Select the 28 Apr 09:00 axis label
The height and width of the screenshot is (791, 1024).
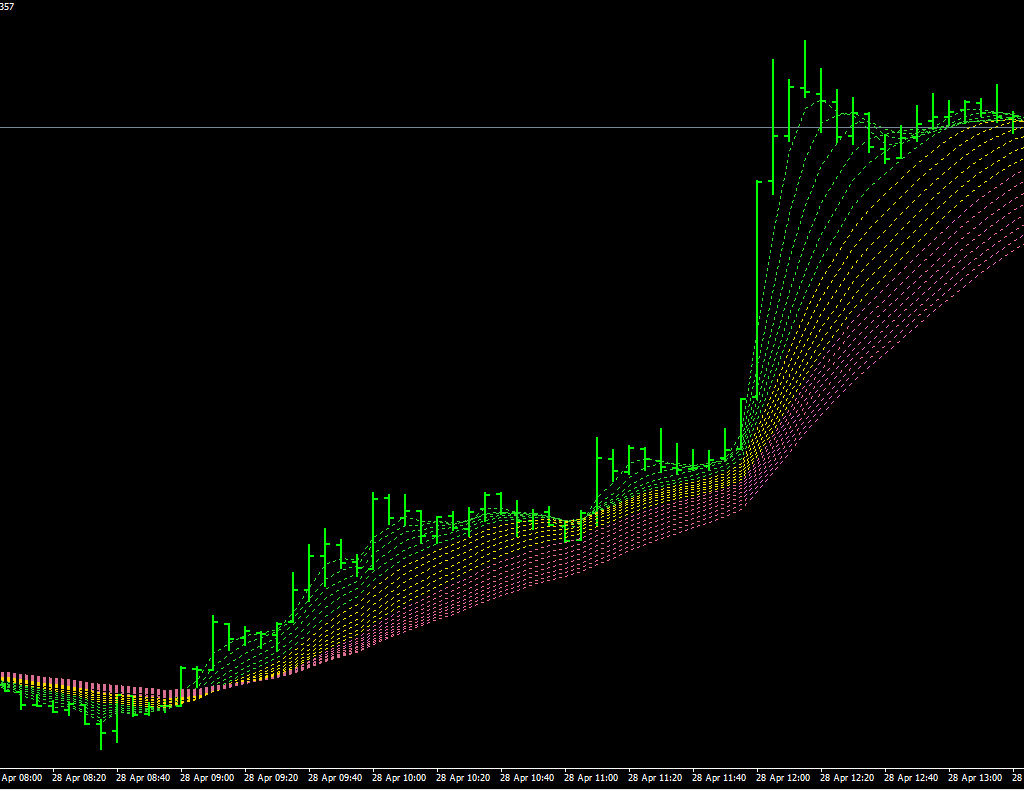(208, 777)
